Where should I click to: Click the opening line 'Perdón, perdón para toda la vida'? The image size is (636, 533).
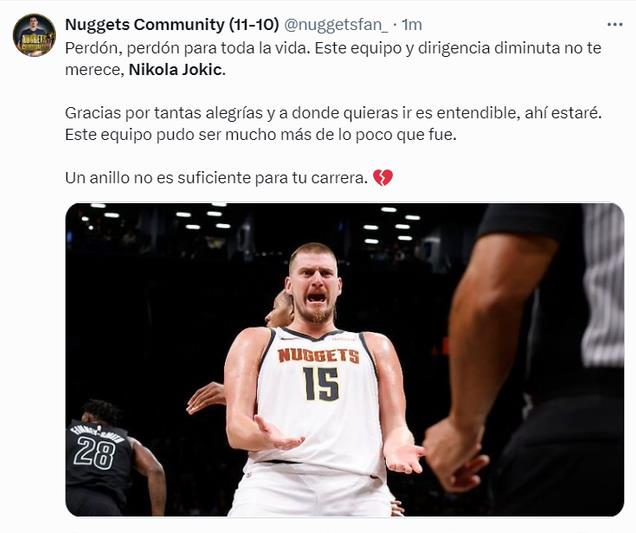(187, 48)
